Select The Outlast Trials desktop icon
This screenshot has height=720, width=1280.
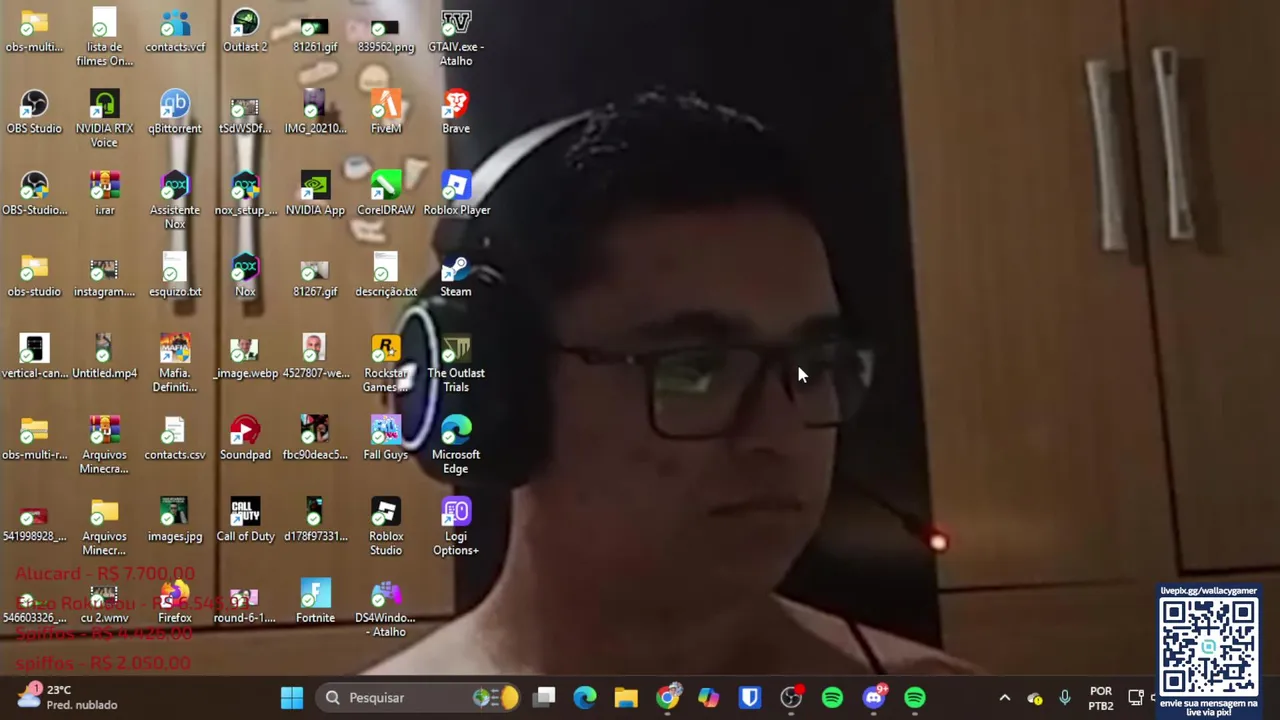point(456,364)
